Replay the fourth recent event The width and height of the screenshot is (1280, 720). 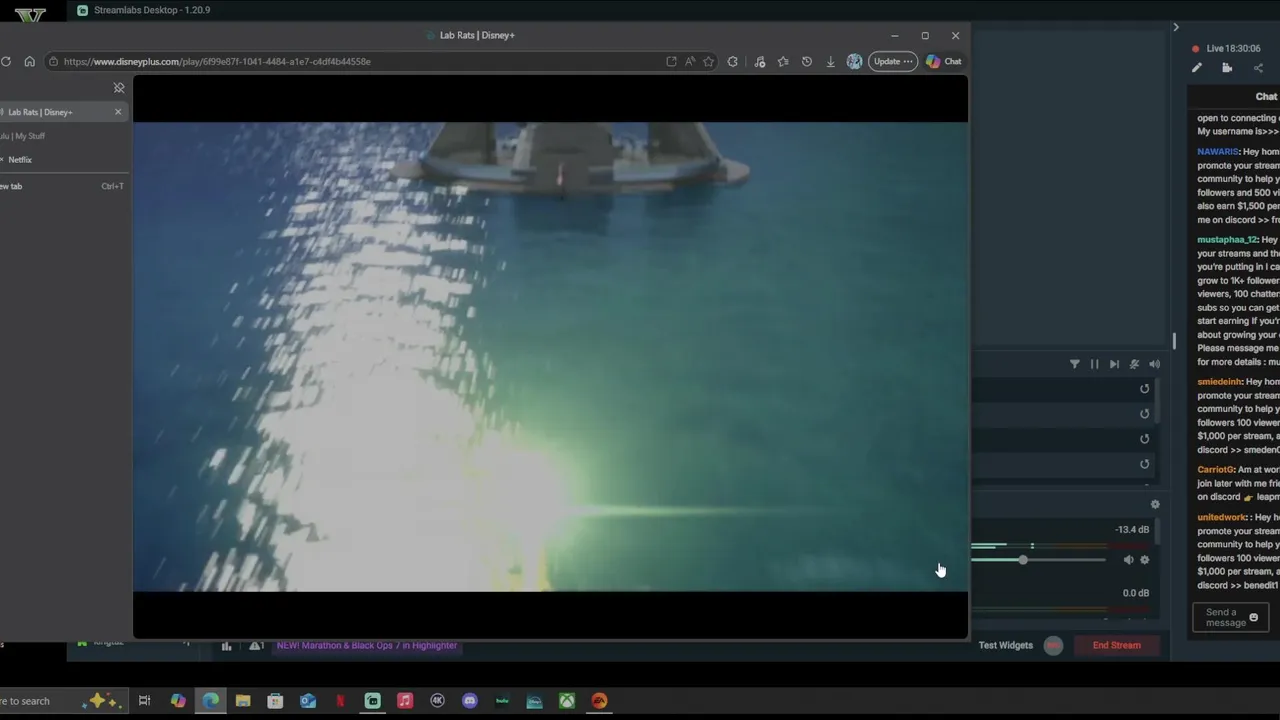click(1145, 464)
